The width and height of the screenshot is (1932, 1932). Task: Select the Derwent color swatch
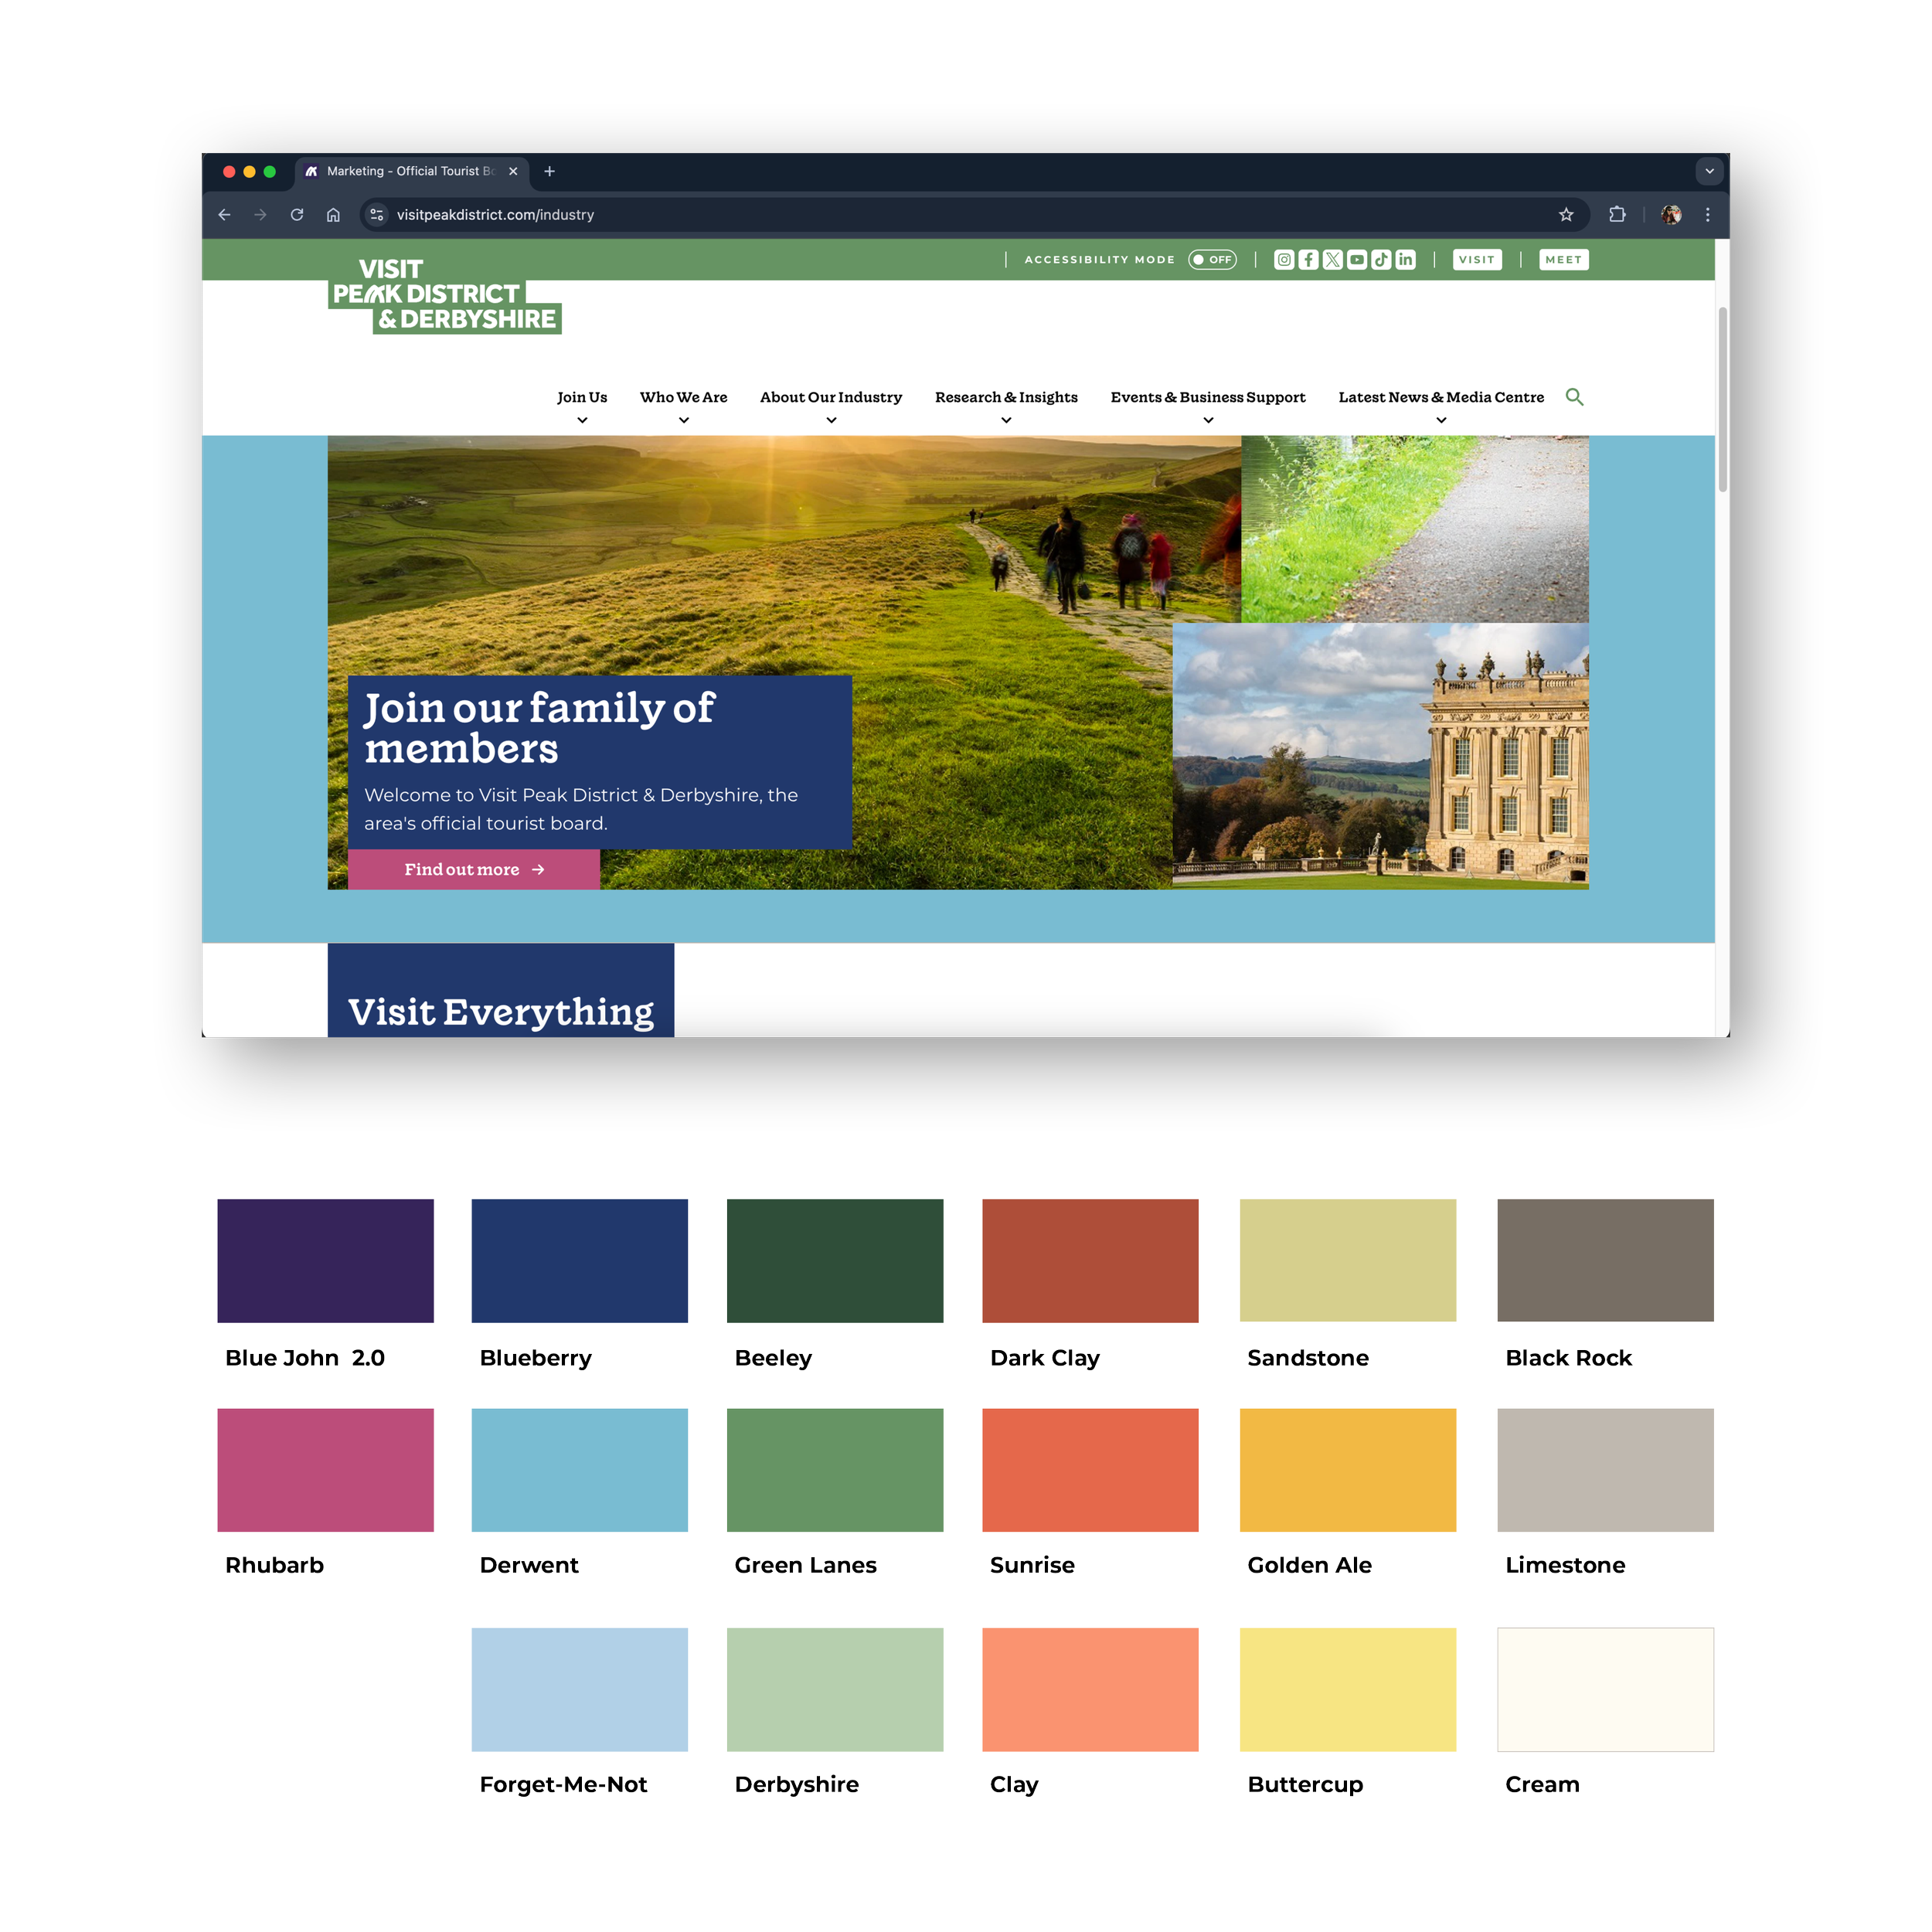[580, 1470]
